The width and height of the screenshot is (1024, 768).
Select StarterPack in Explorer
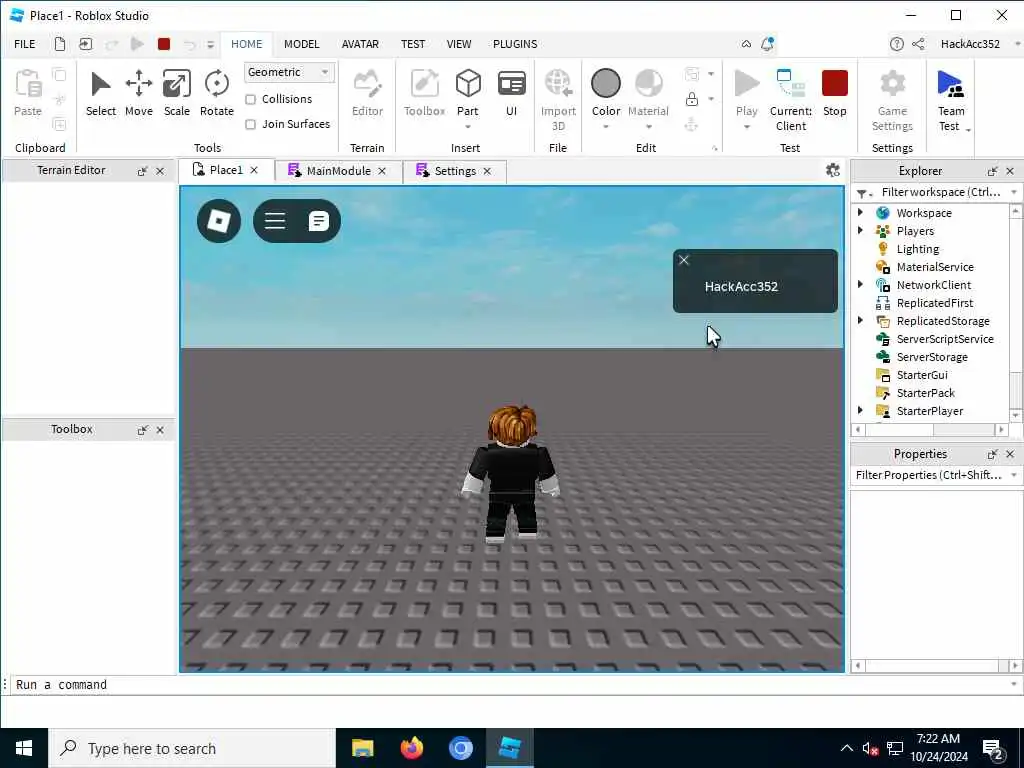pos(925,392)
